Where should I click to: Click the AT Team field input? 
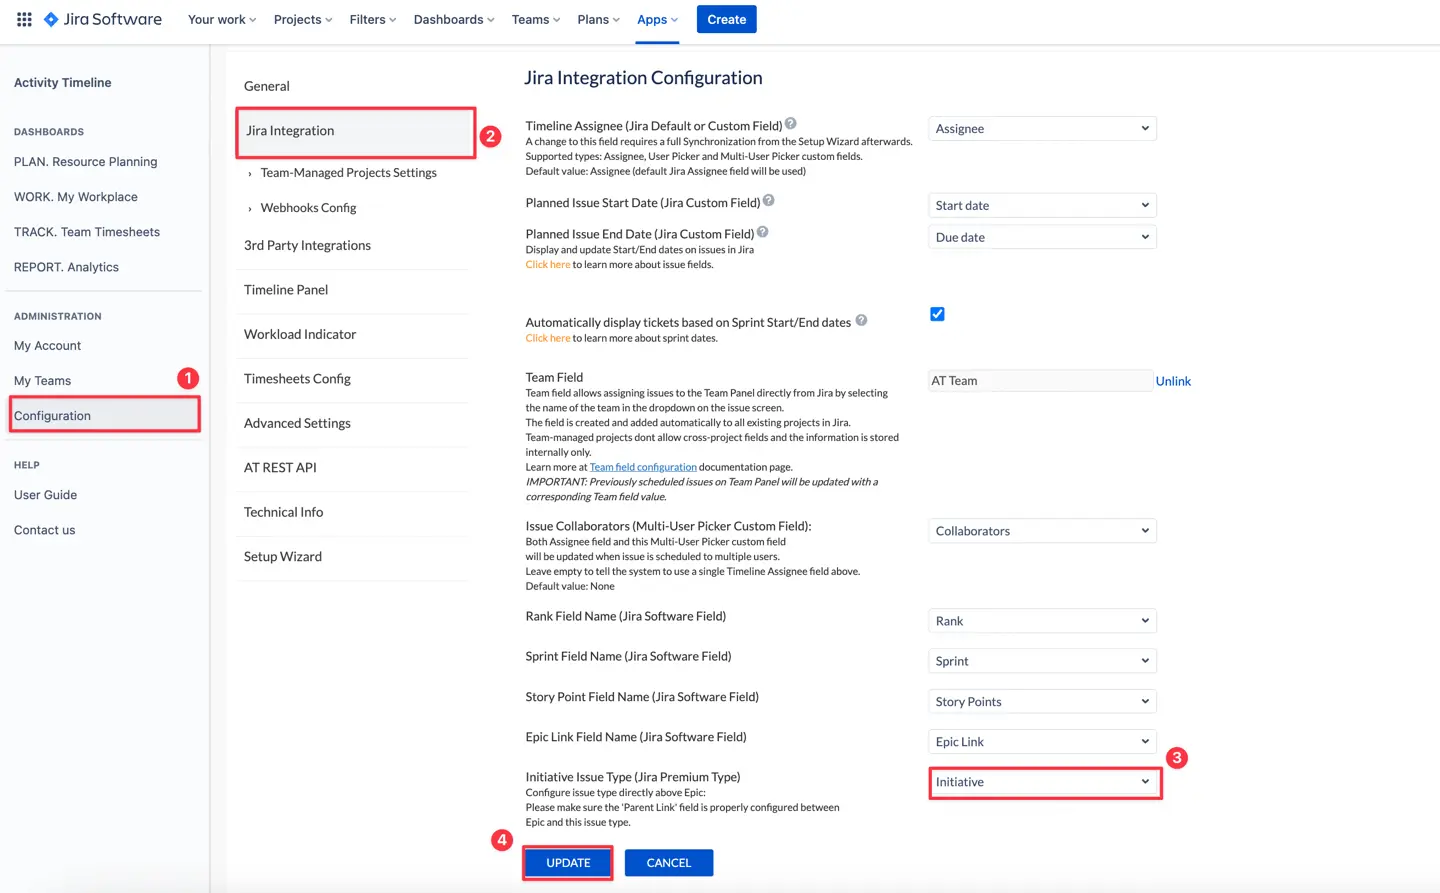click(1040, 381)
